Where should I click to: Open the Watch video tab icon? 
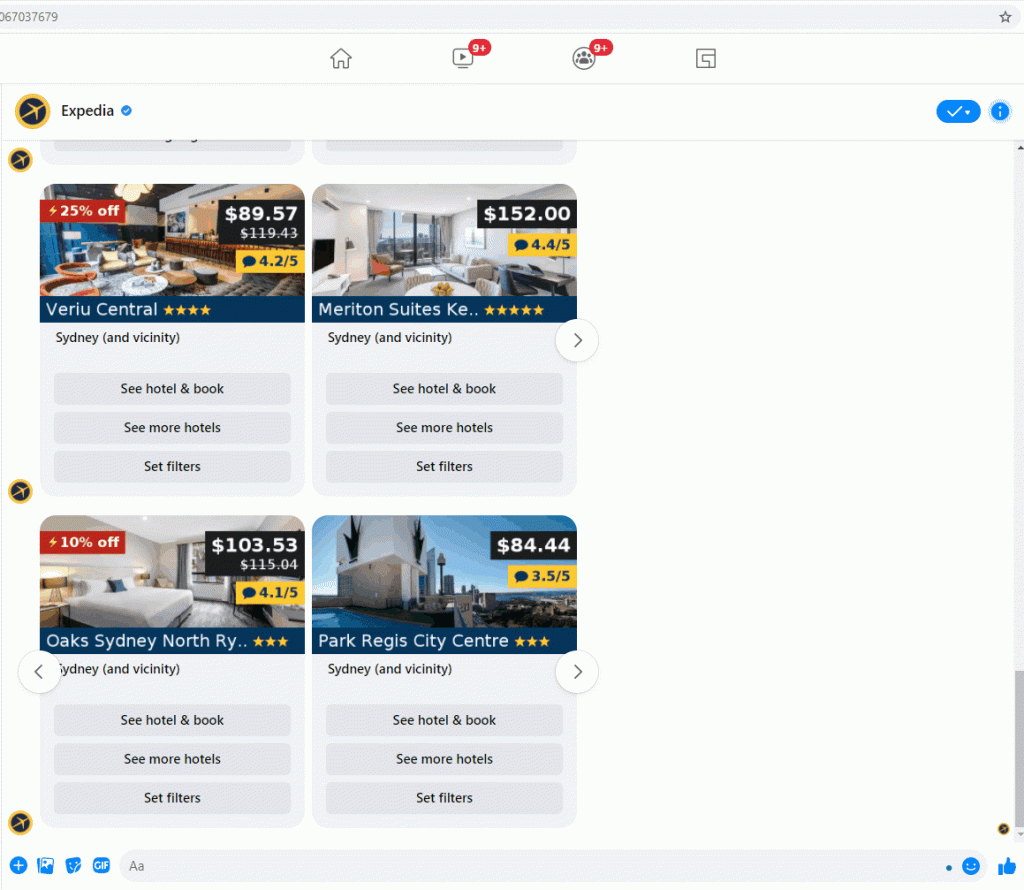463,58
